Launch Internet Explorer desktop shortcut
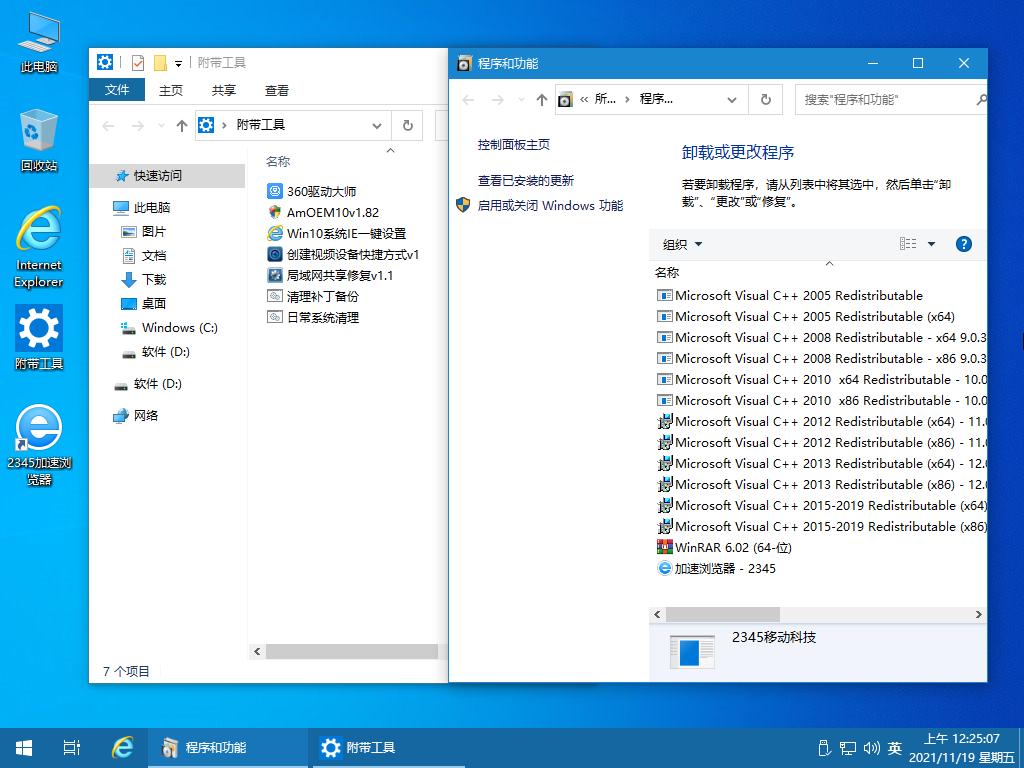Screen dimensions: 1024x768 (39, 247)
